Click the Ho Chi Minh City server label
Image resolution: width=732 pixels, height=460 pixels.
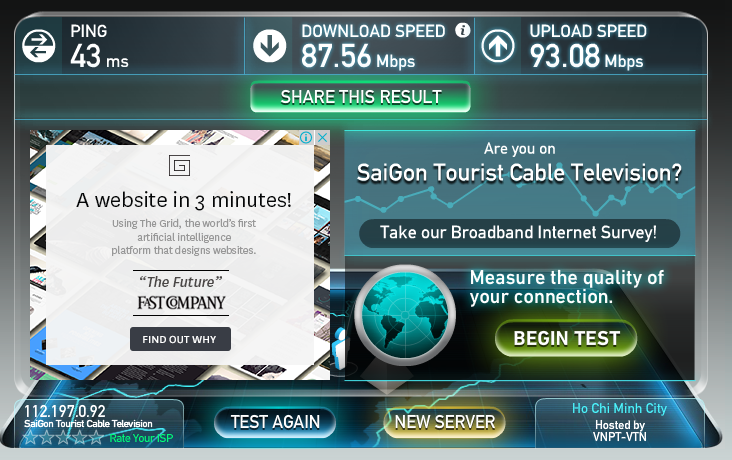click(619, 408)
